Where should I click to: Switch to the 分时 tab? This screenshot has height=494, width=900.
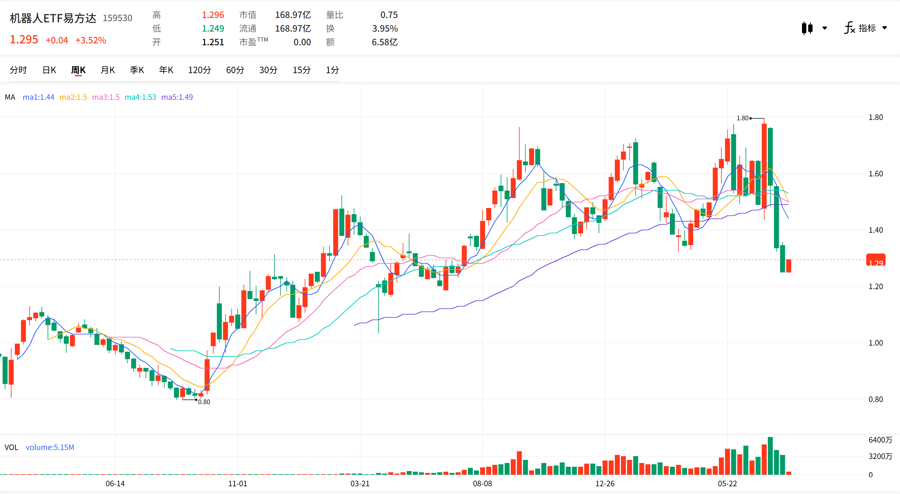tap(18, 70)
